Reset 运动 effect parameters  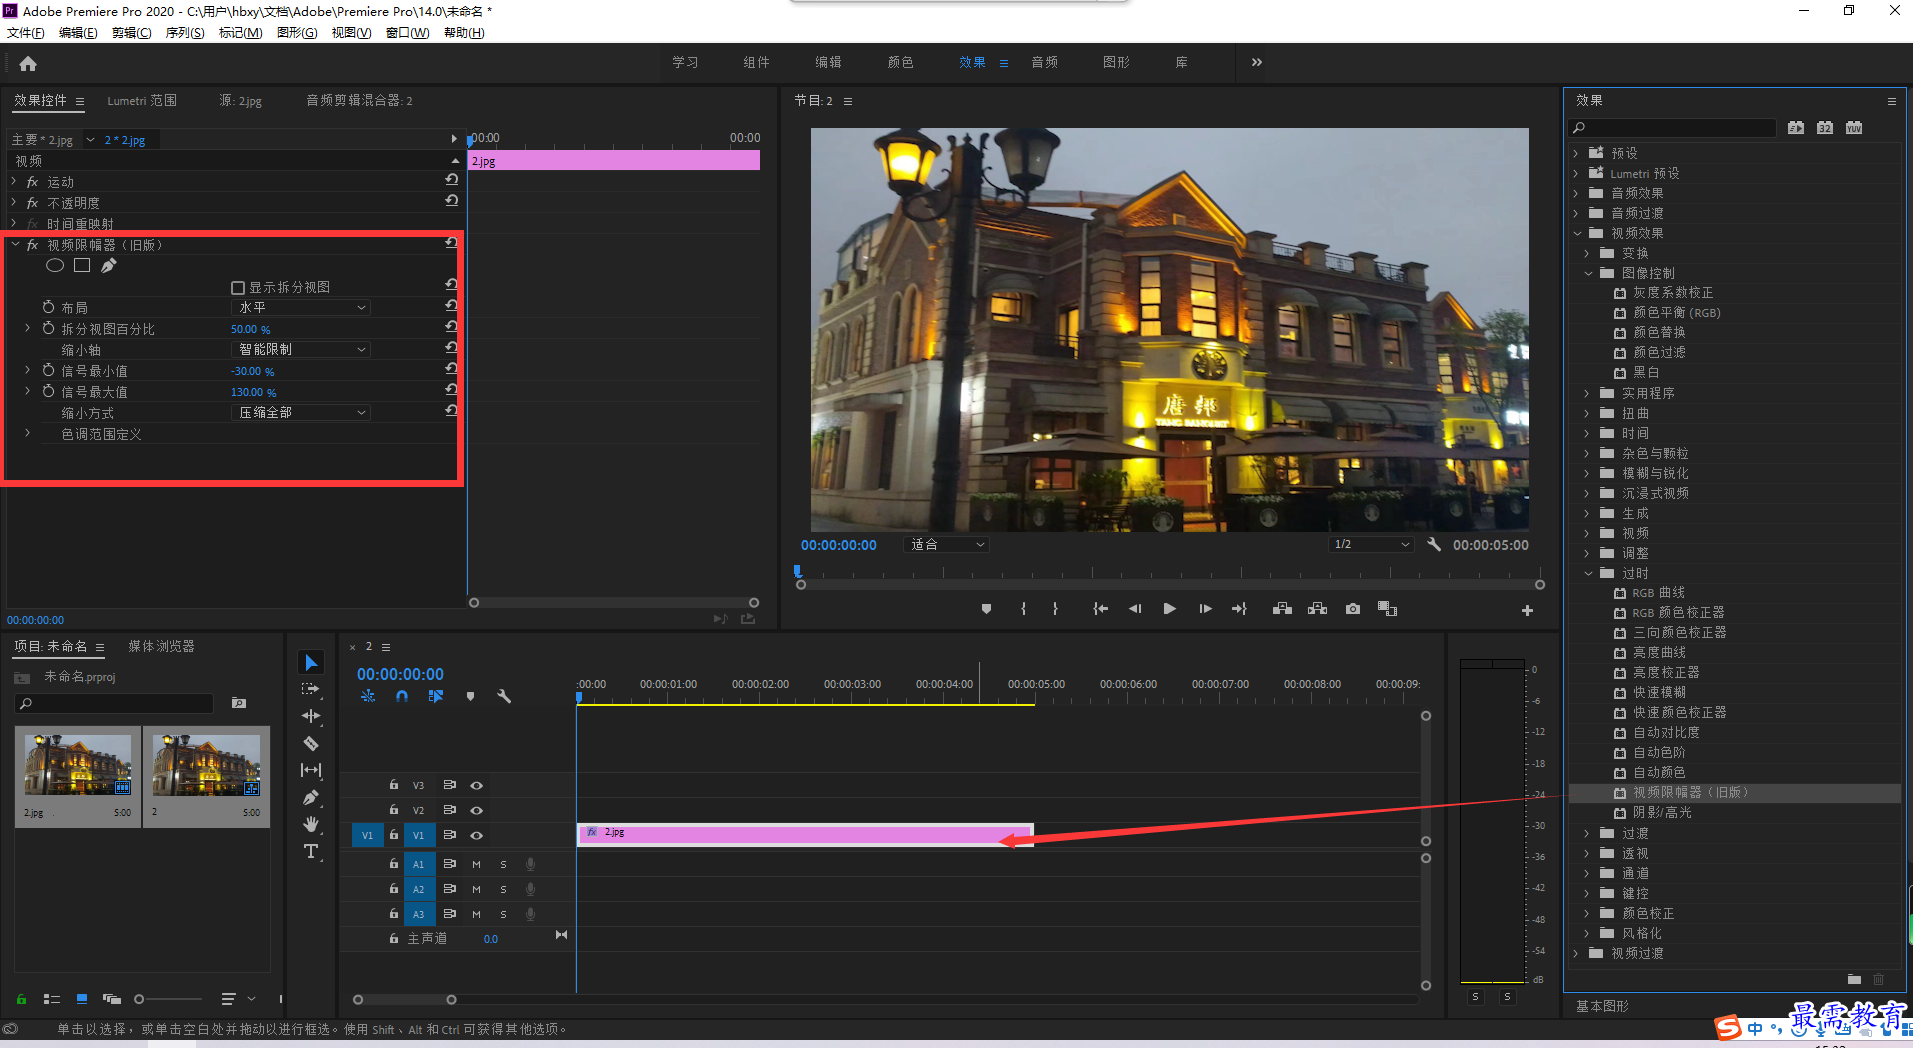[x=451, y=180]
